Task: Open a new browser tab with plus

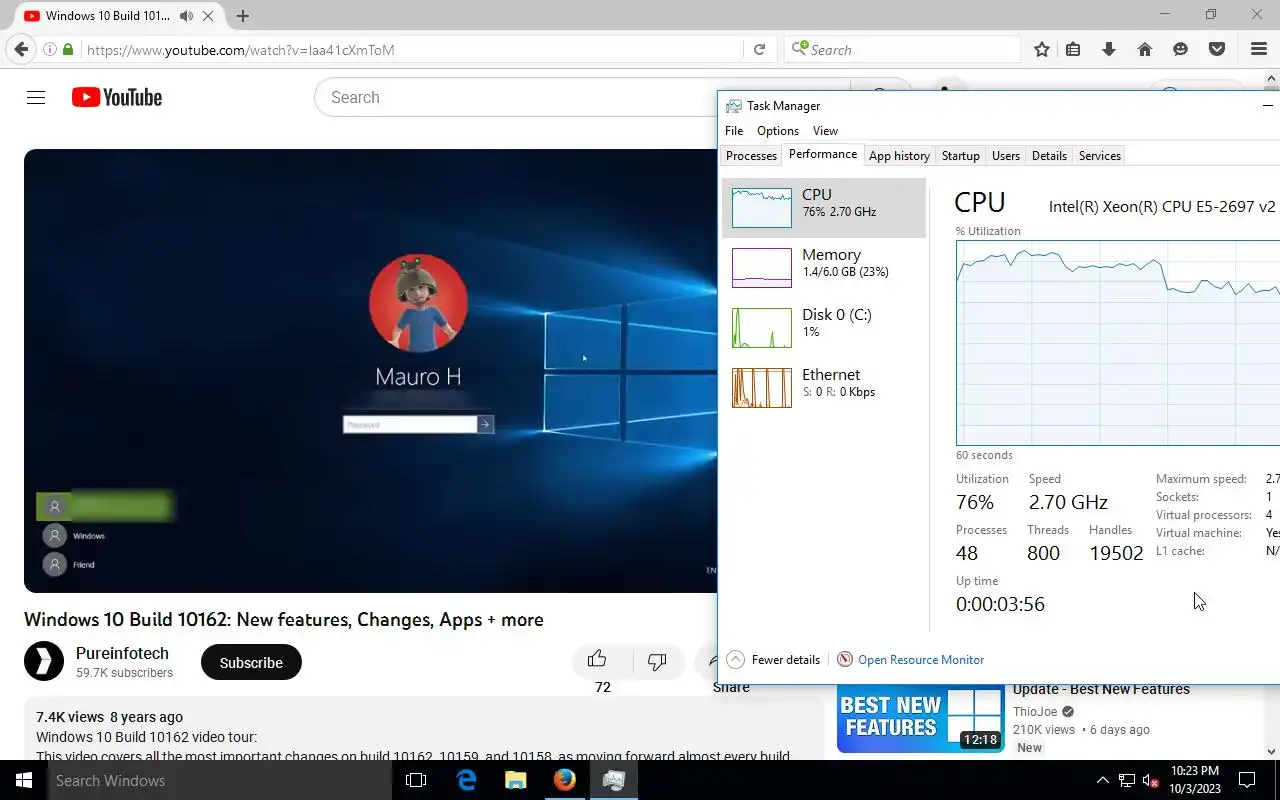Action: [x=242, y=16]
